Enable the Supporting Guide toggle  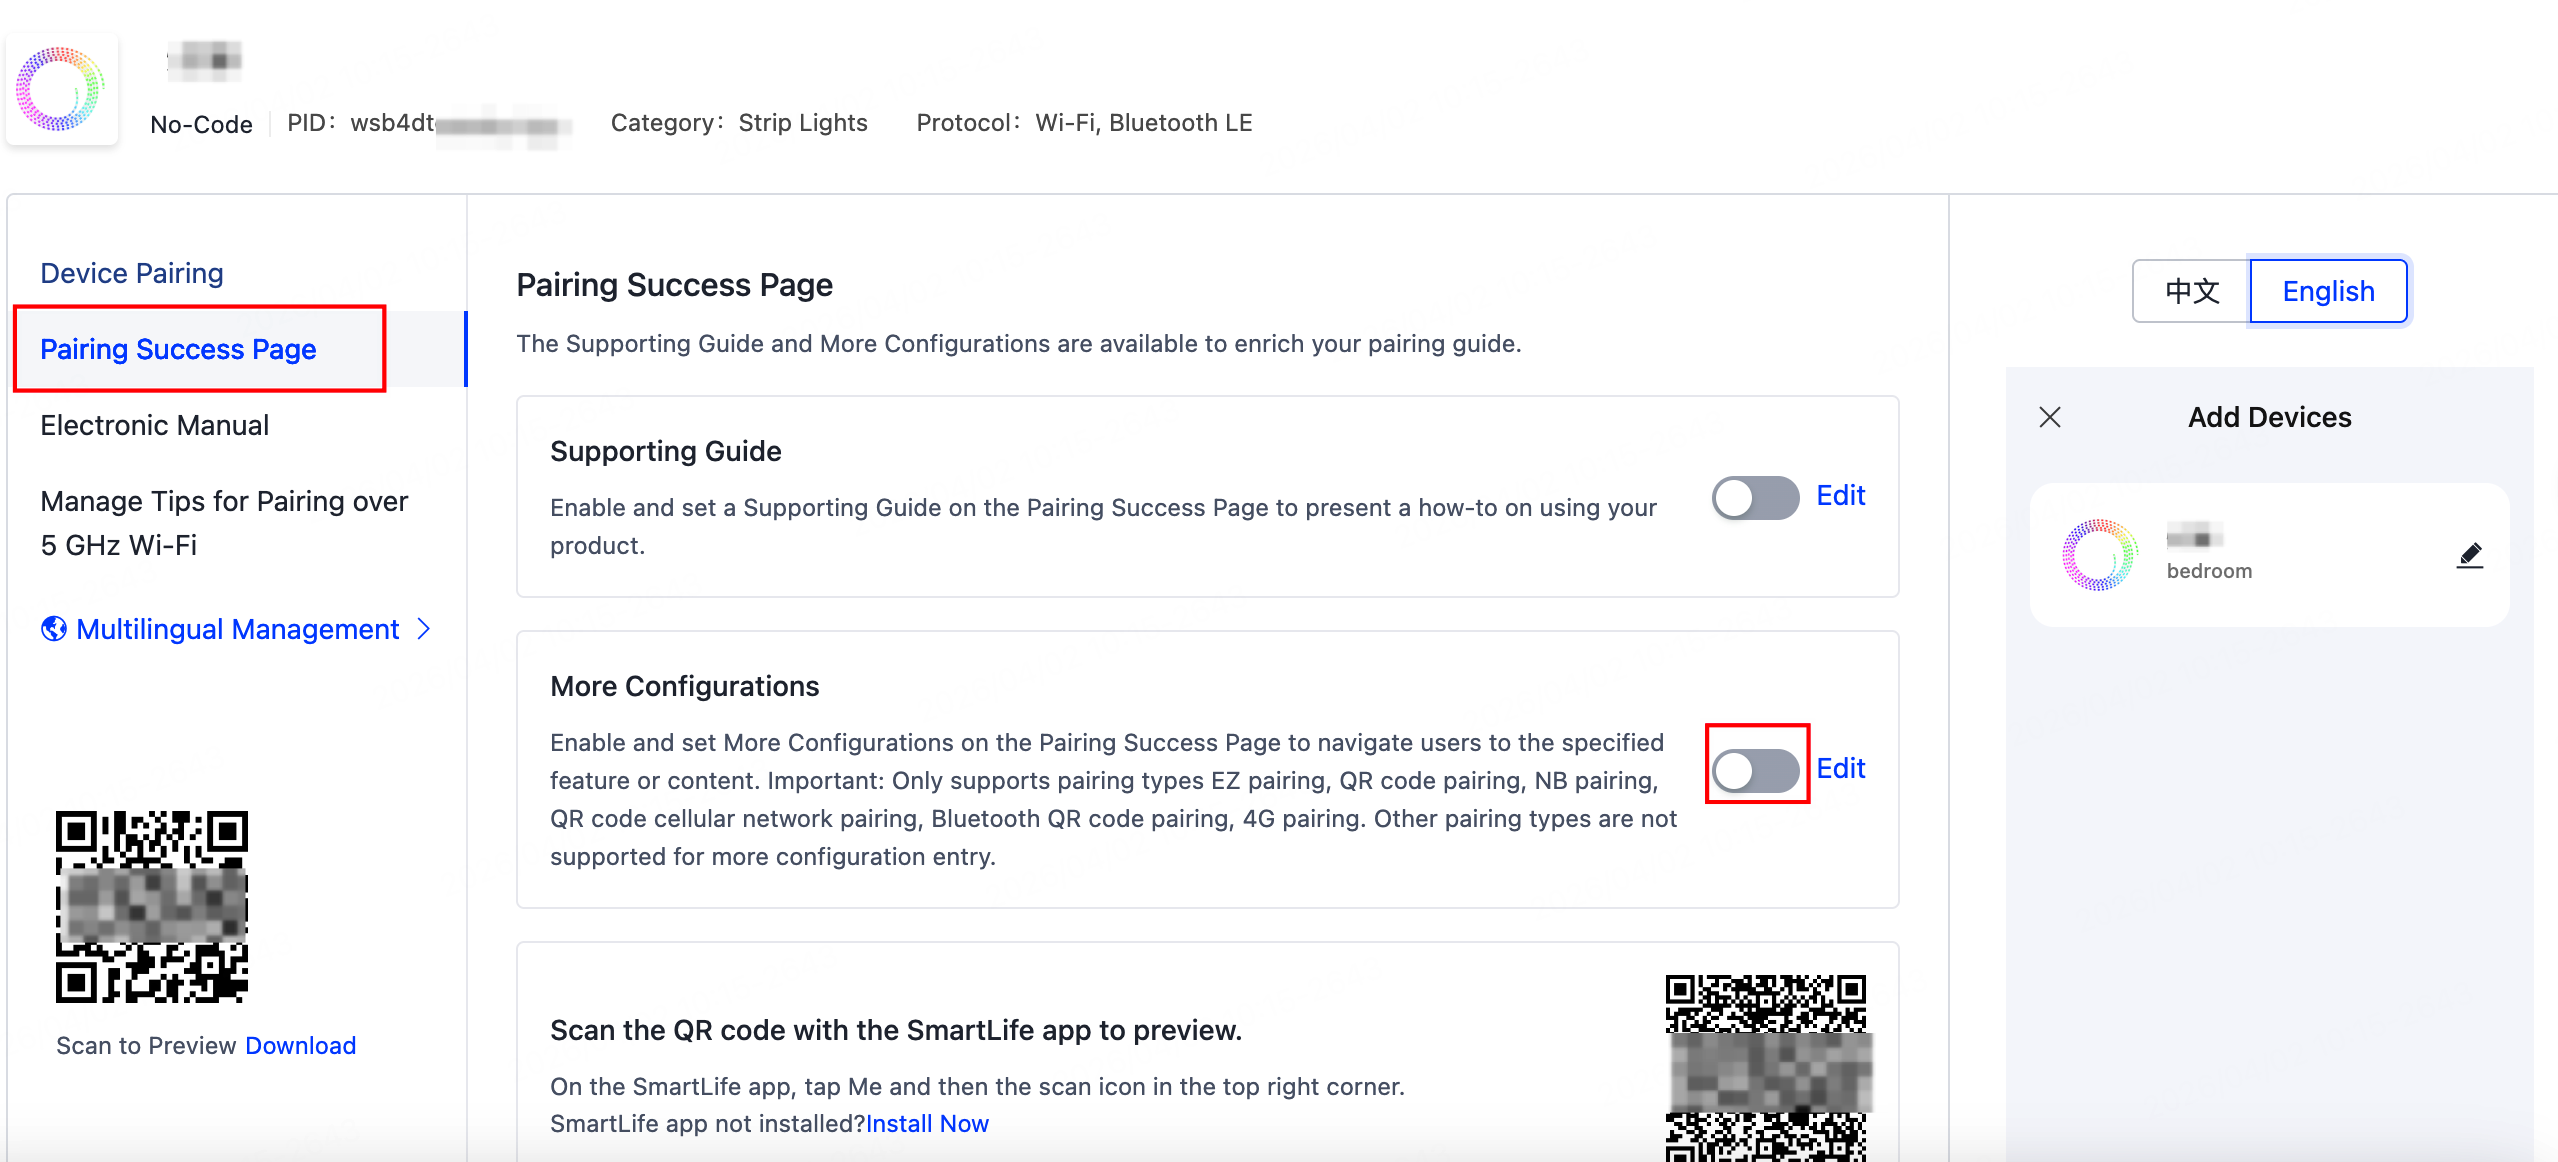point(1755,497)
